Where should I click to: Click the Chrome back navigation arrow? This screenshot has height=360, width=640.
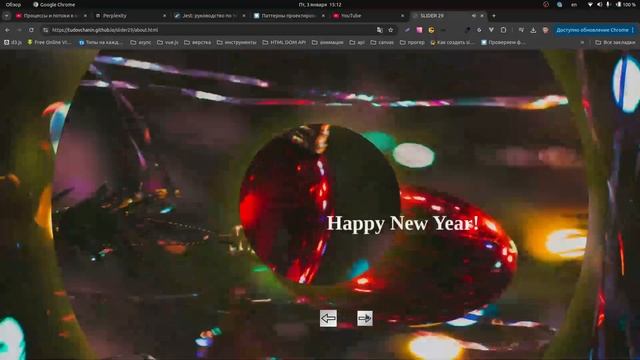pyautogui.click(x=7, y=30)
